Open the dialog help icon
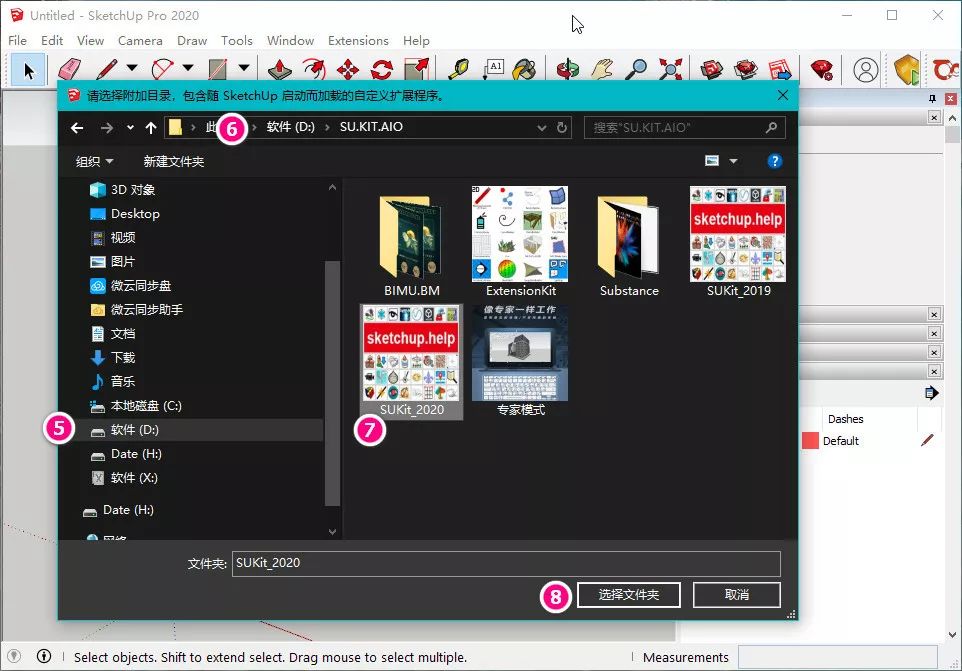 point(774,161)
